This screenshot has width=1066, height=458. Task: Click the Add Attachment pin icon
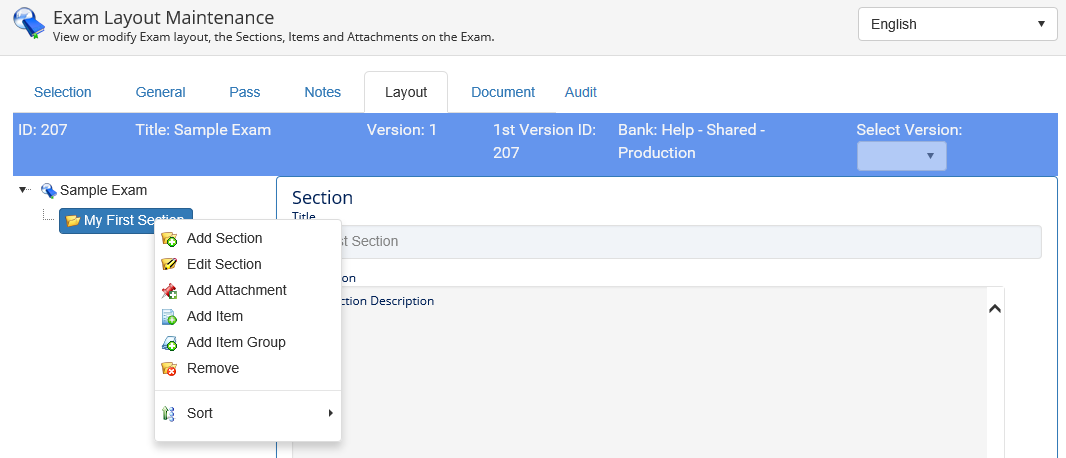(169, 291)
